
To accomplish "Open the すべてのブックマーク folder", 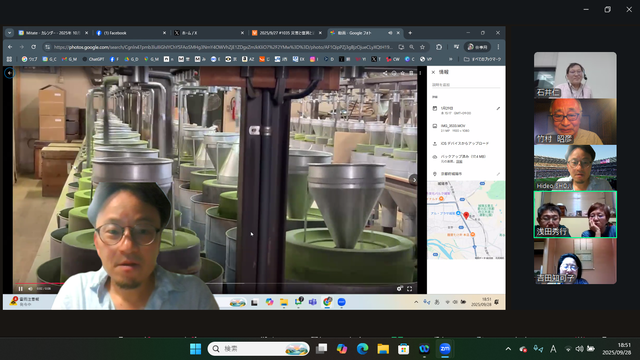I will [482, 59].
